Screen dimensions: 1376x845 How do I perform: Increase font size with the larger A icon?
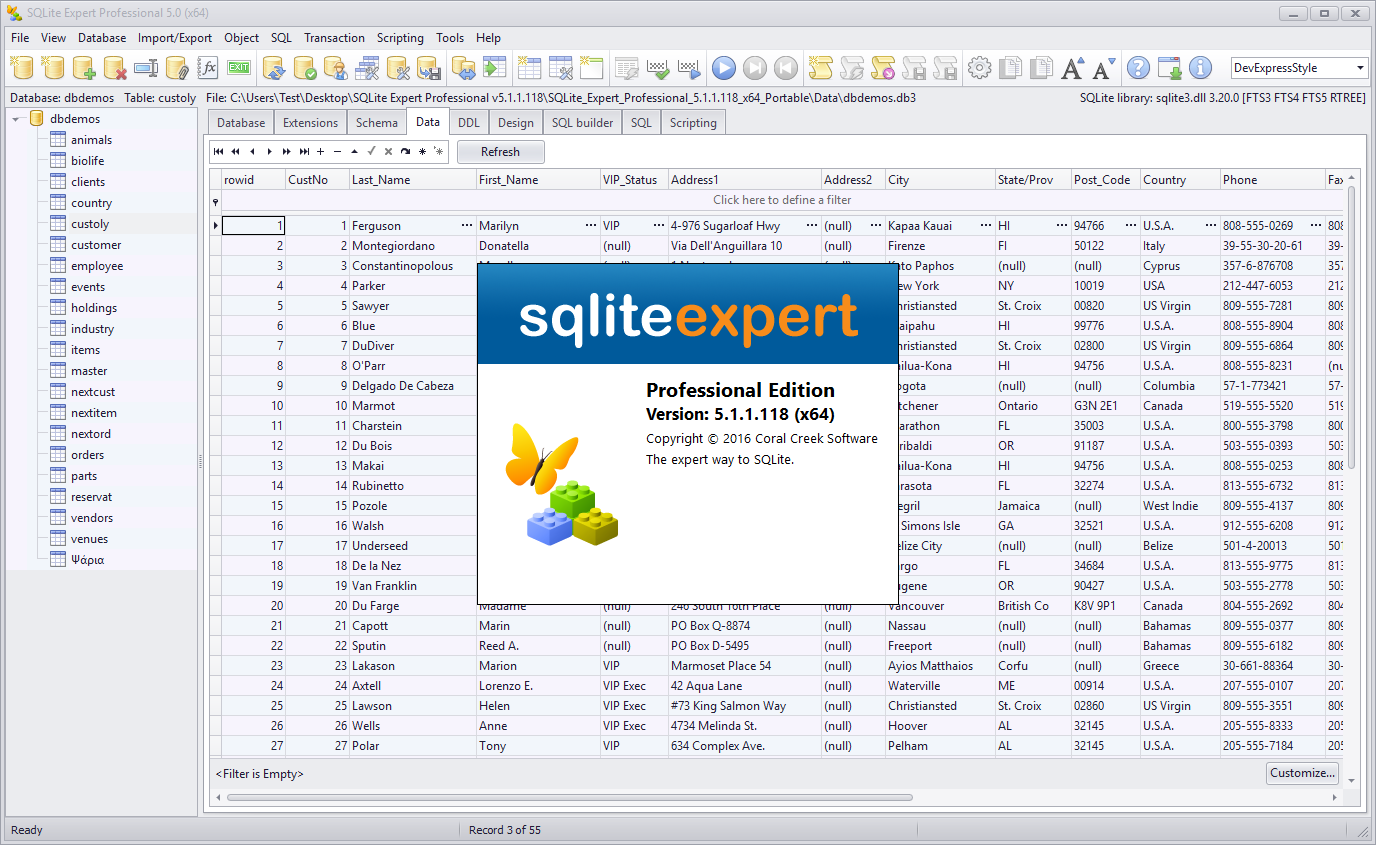(1073, 68)
